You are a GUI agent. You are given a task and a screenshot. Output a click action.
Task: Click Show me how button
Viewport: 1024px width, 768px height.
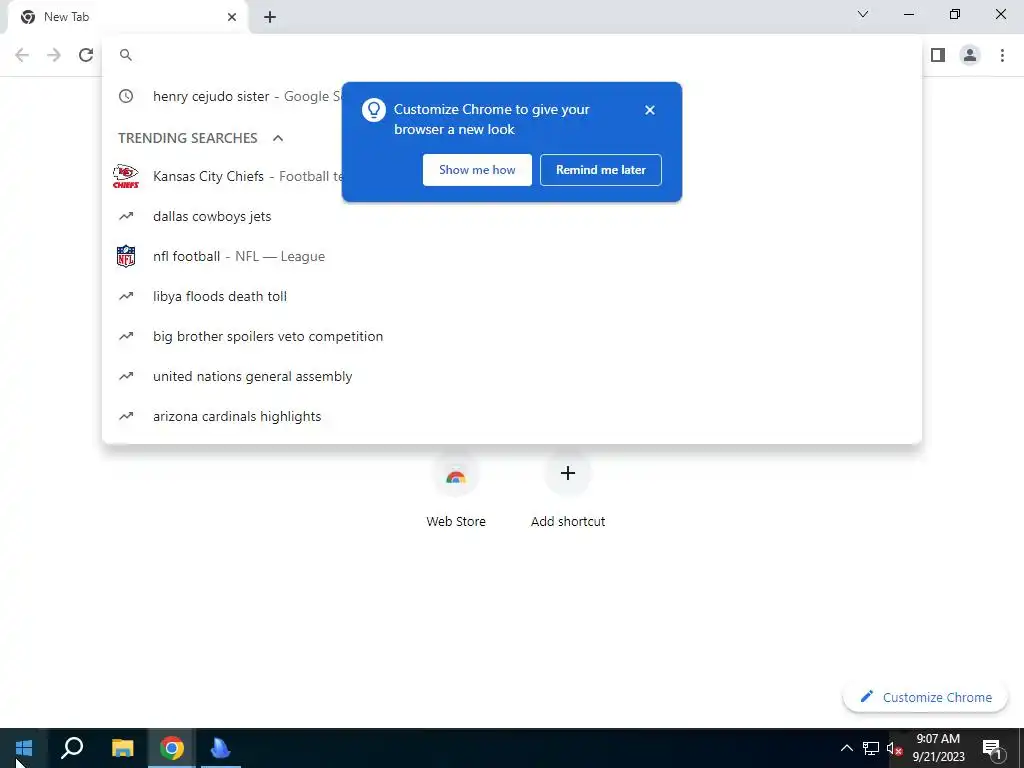477,170
